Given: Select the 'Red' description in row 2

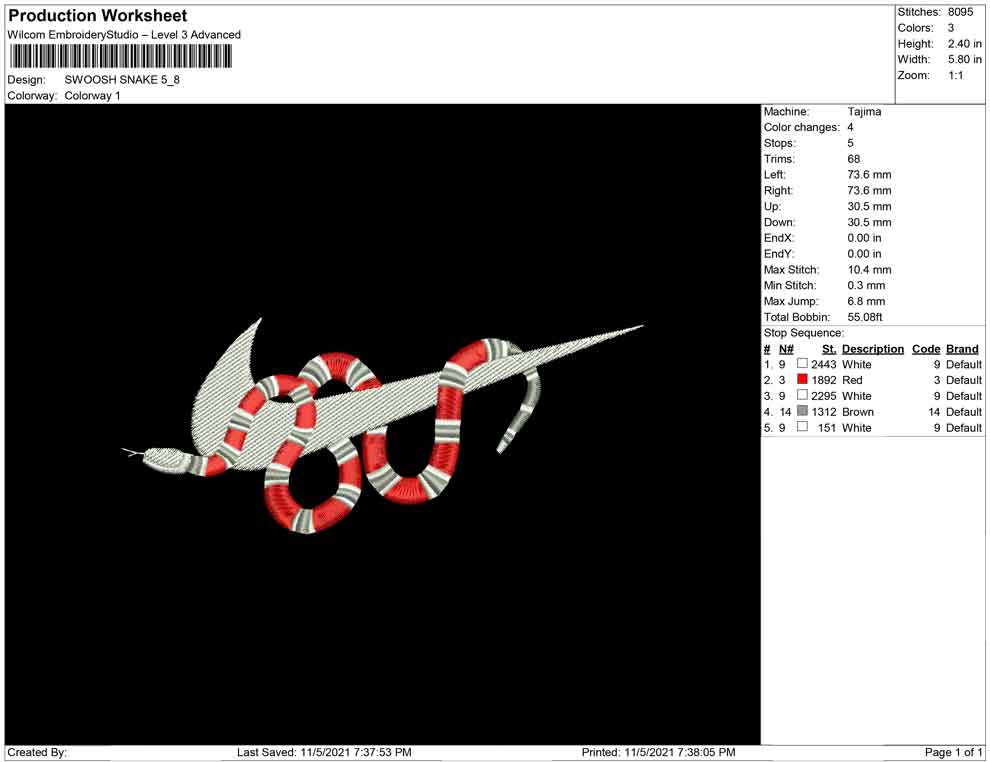Looking at the screenshot, I should [x=852, y=380].
